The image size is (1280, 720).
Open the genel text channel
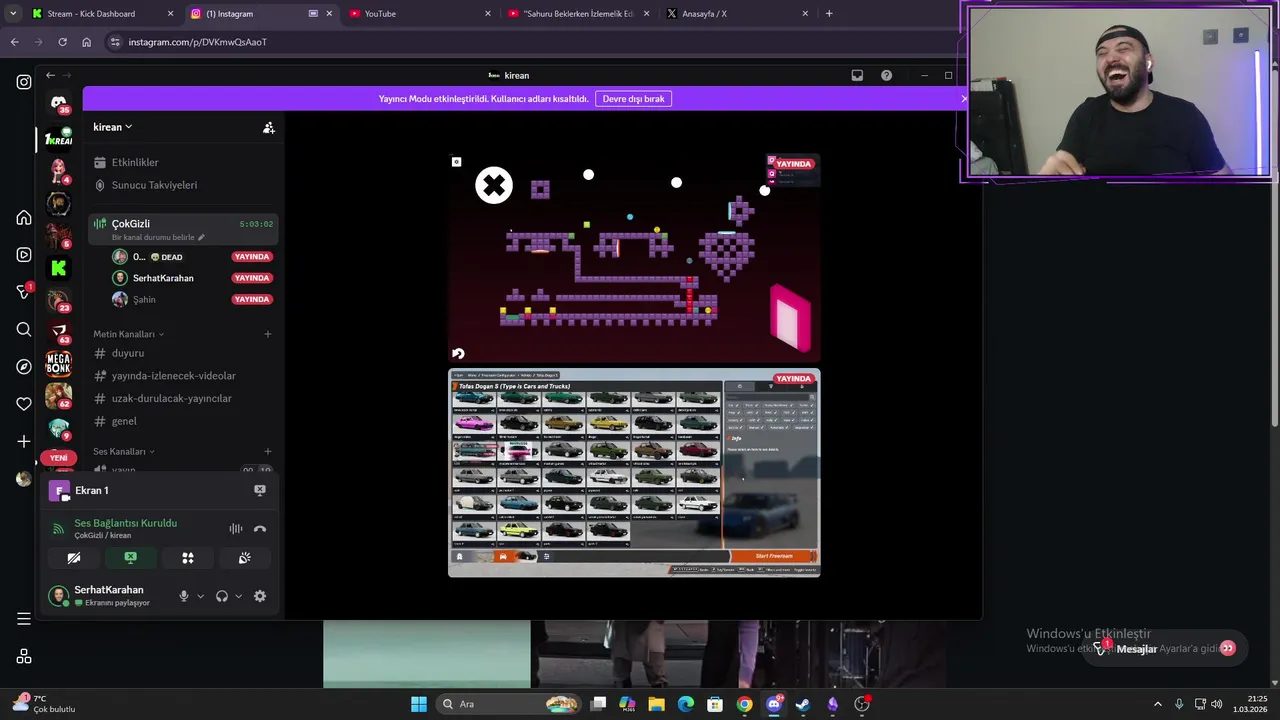click(x=182, y=421)
